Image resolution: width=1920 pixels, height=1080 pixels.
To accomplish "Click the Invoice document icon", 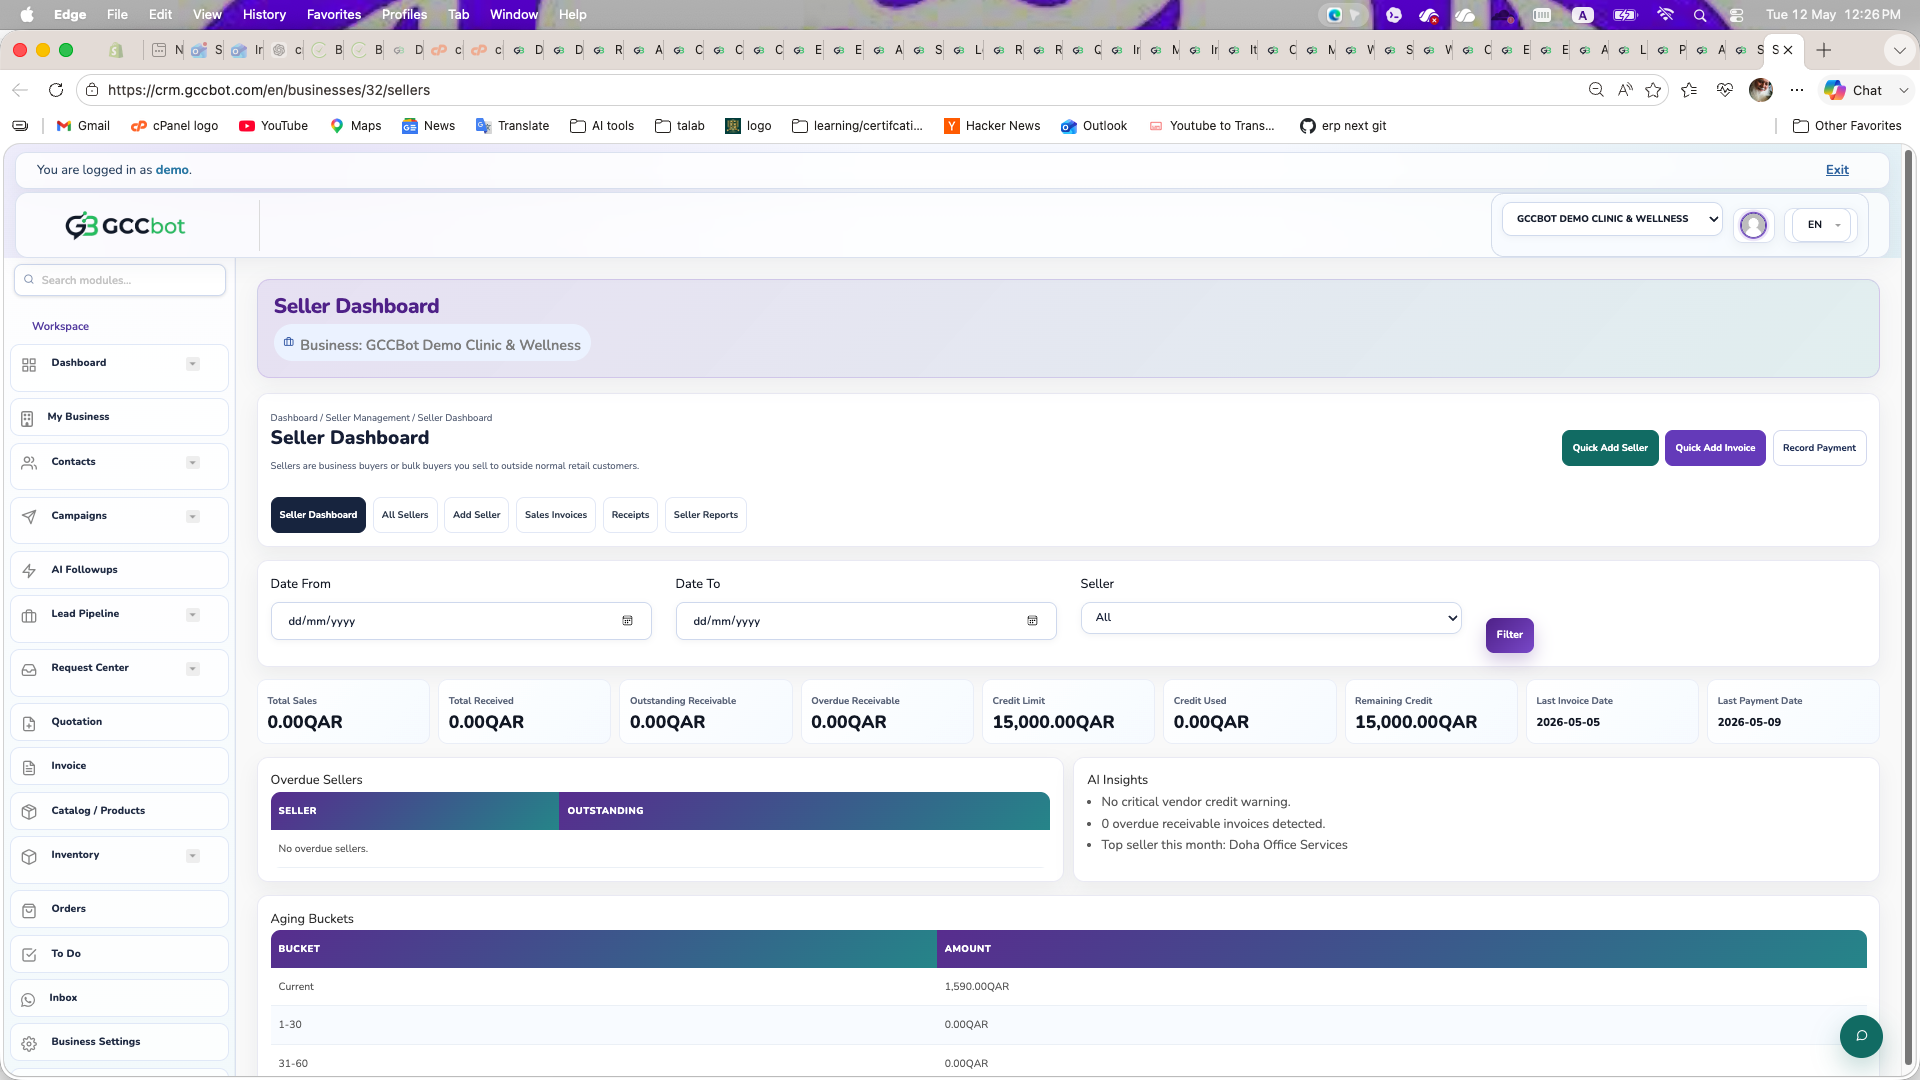I will tap(29, 767).
